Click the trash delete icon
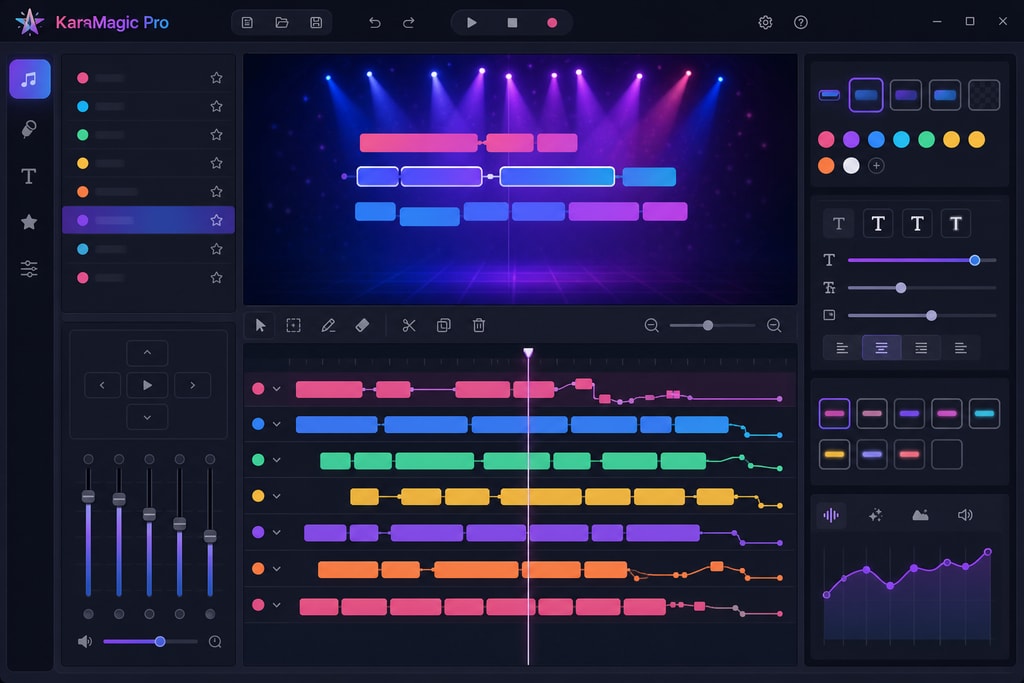The image size is (1024, 683). point(479,325)
